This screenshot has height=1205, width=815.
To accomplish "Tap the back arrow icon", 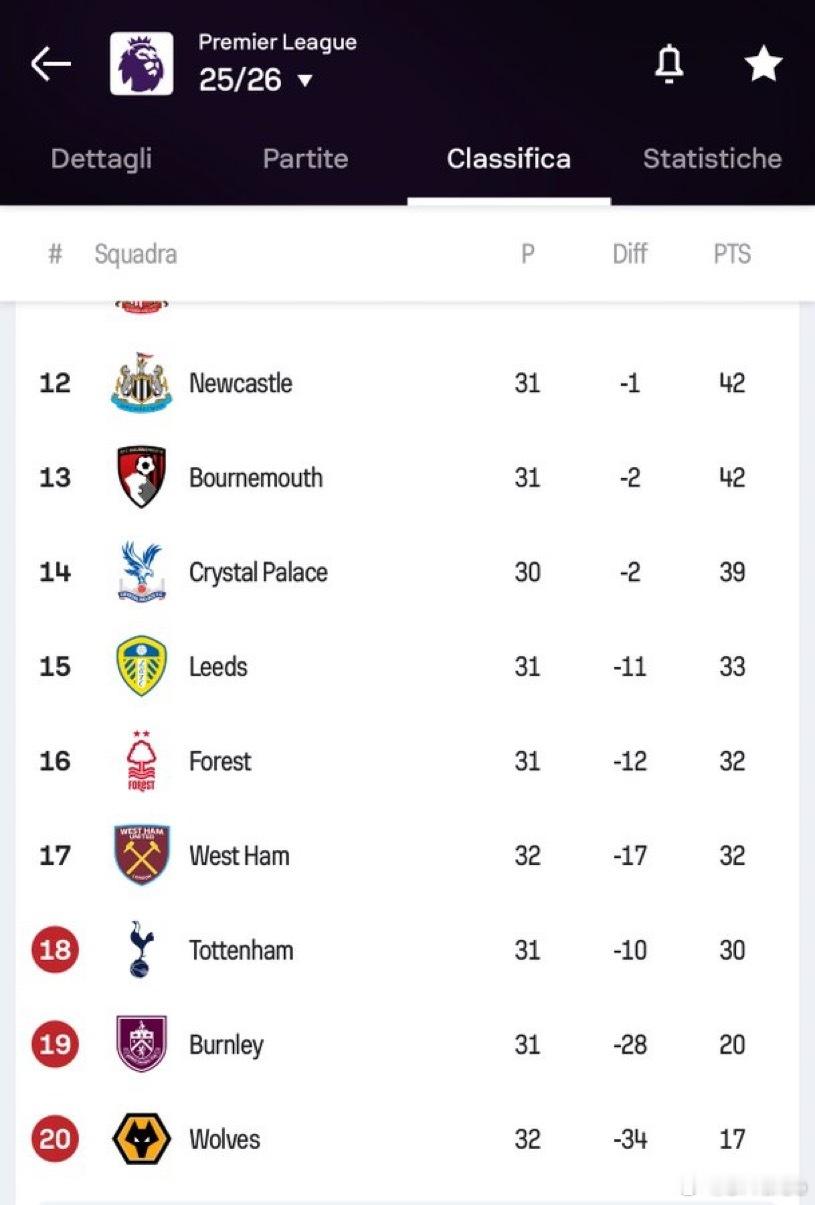I will coord(50,65).
